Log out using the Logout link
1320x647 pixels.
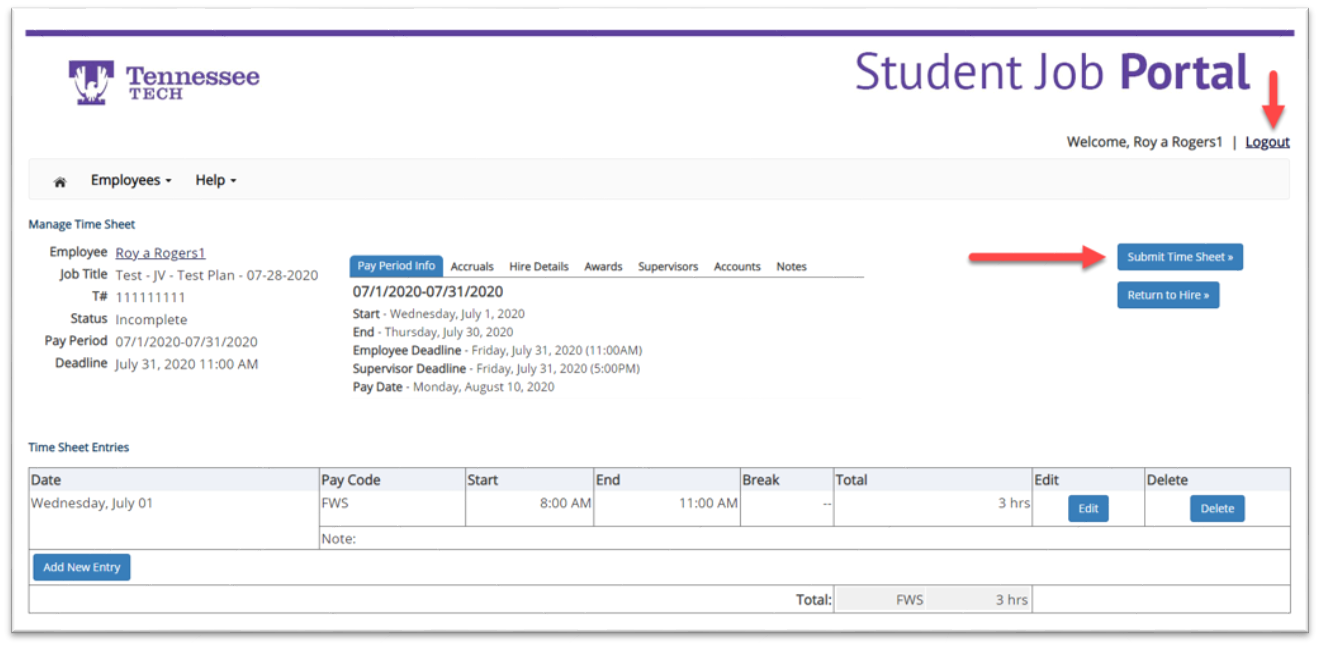pos(1267,142)
